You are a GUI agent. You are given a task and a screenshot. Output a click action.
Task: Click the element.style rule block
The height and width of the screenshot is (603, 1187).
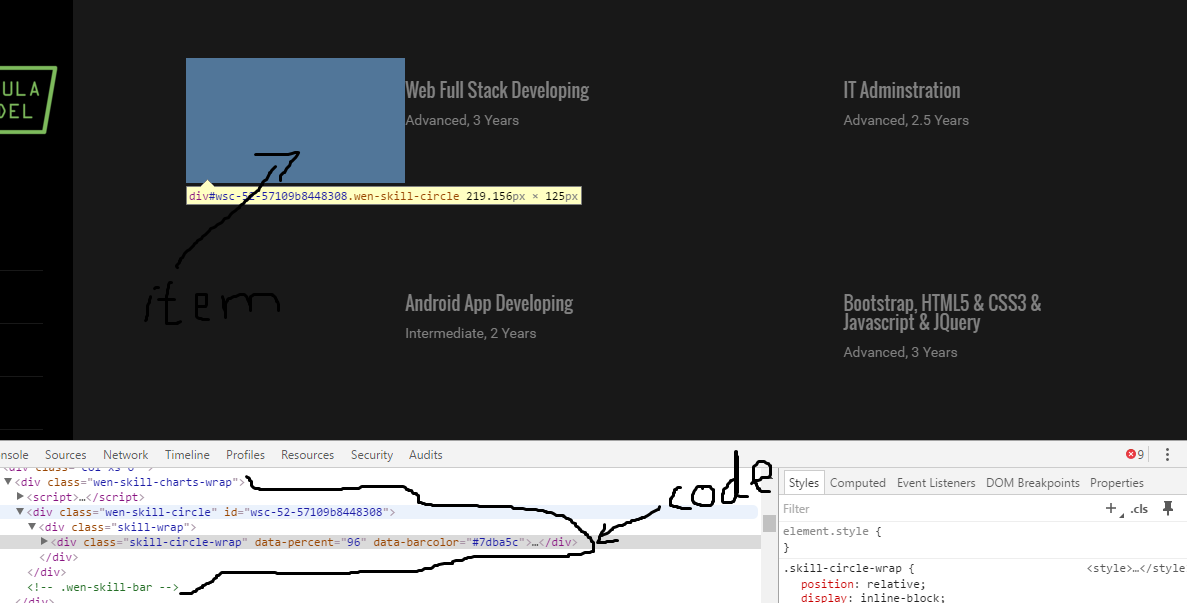(x=983, y=539)
